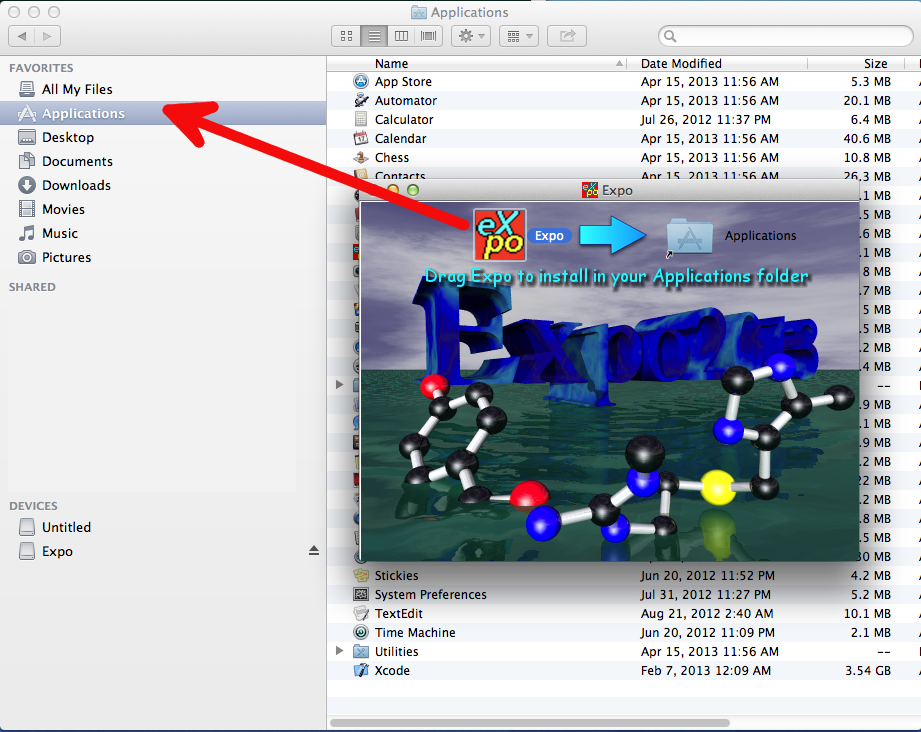Click the Time Machine size 2.1 MB
This screenshot has width=921, height=732.
click(x=870, y=633)
